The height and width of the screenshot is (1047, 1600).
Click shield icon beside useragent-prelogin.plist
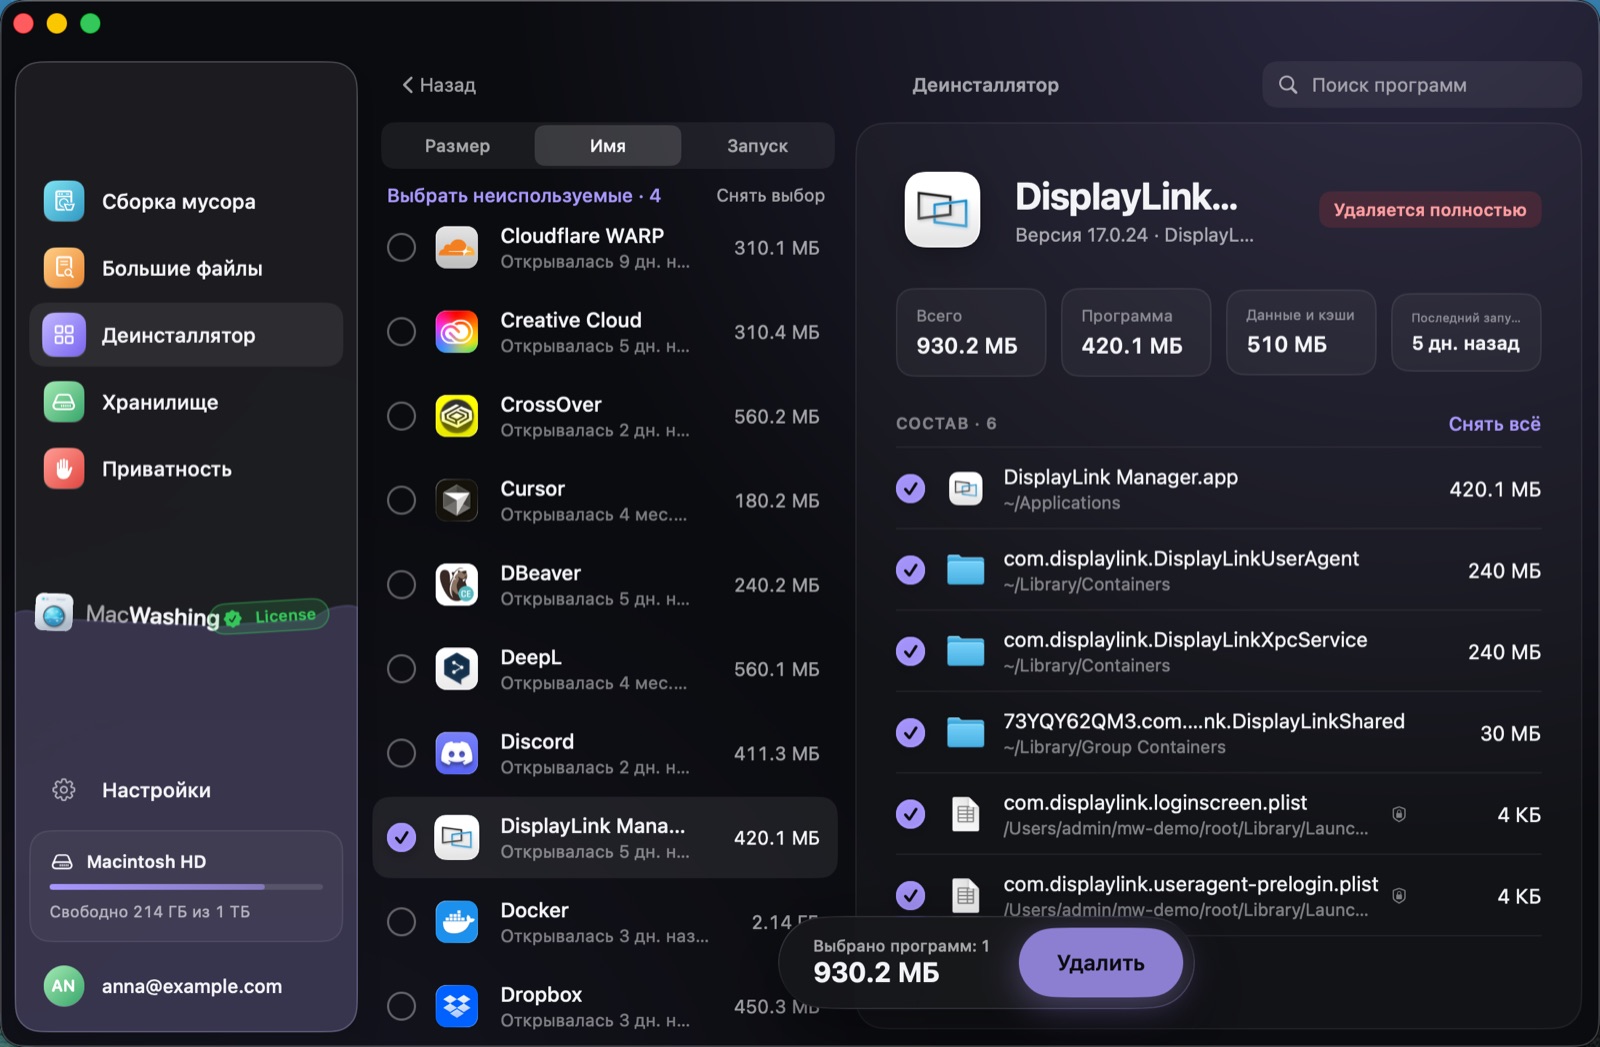[1399, 896]
